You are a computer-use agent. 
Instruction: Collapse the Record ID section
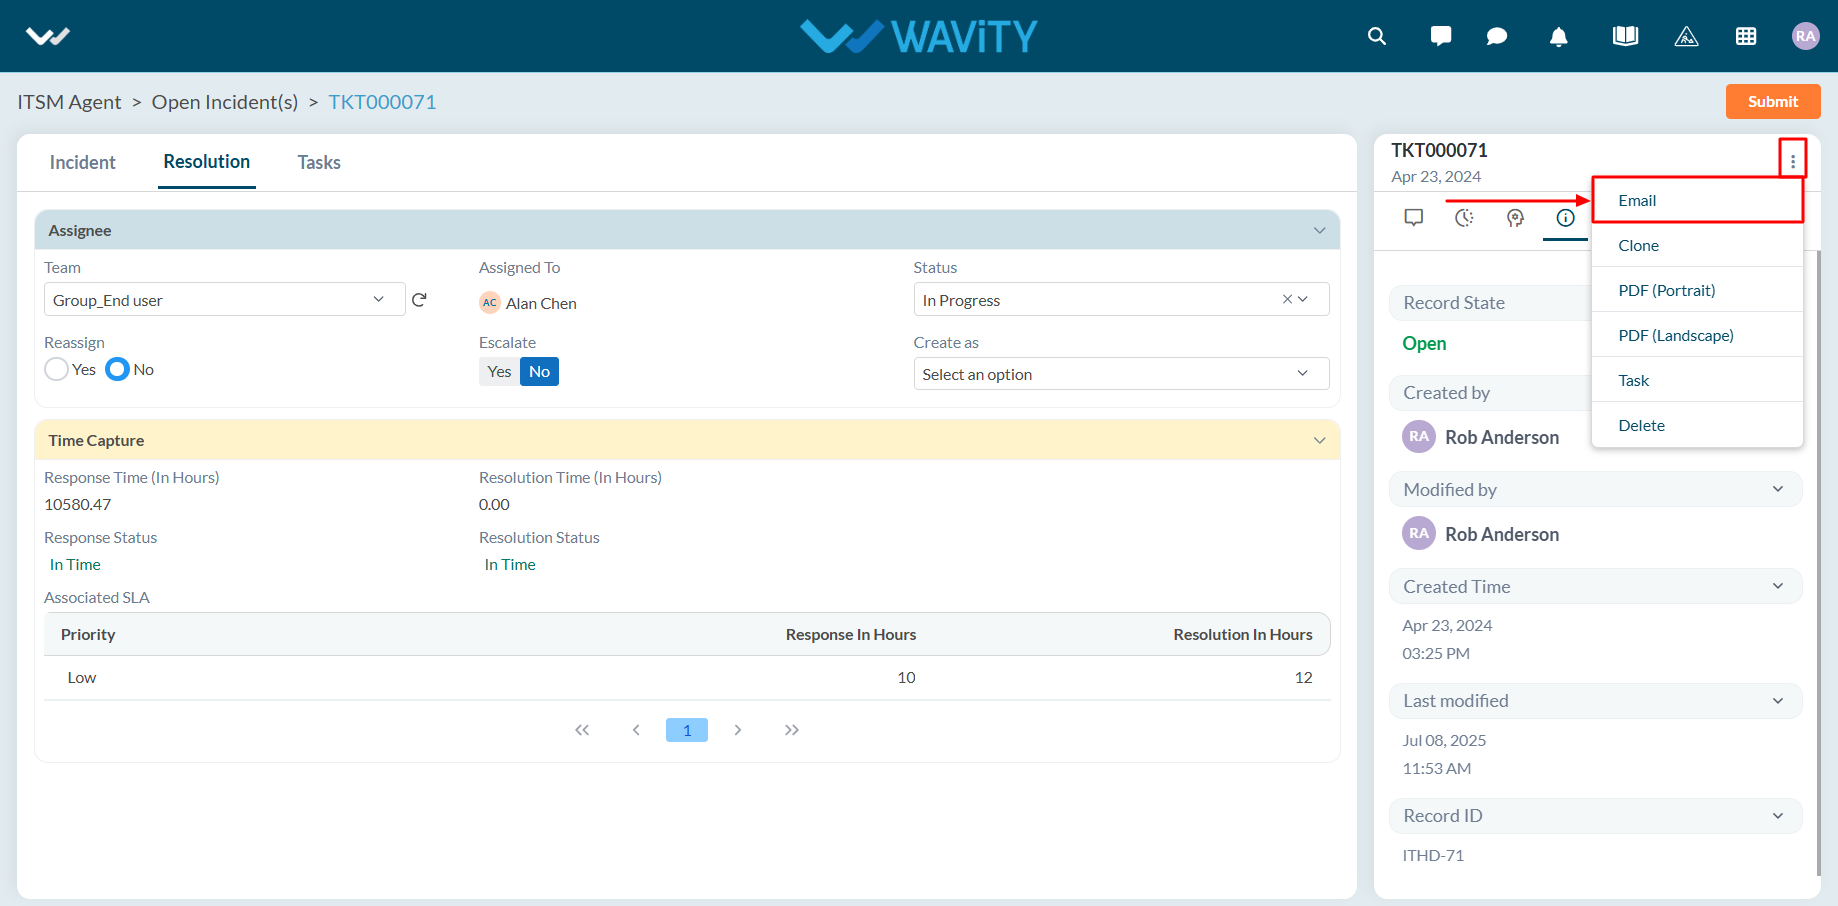click(x=1778, y=816)
